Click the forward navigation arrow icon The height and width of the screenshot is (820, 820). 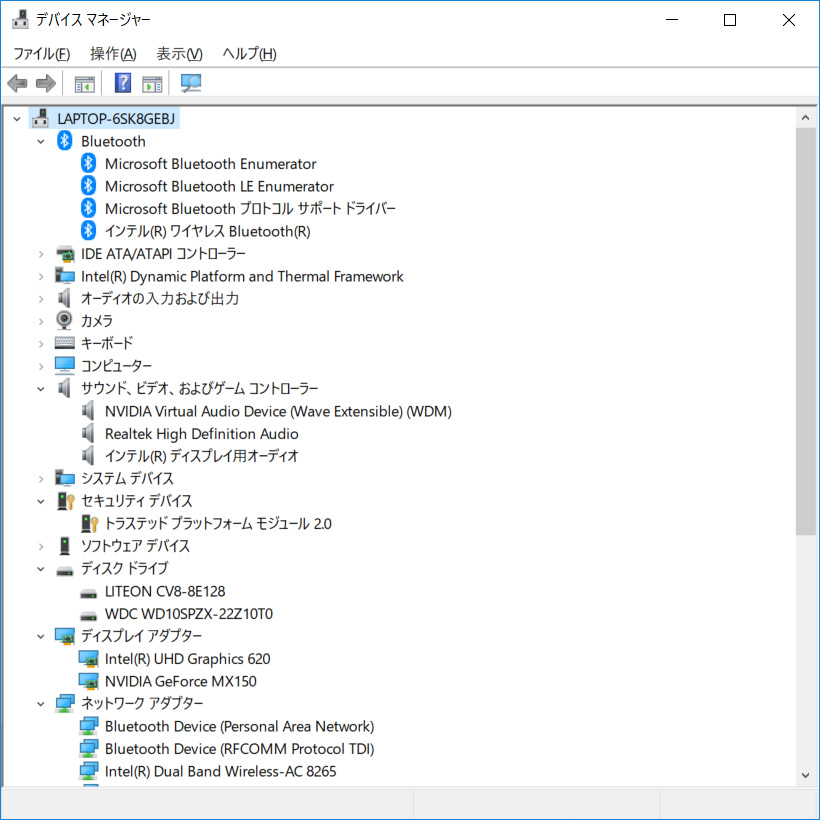pyautogui.click(x=45, y=83)
